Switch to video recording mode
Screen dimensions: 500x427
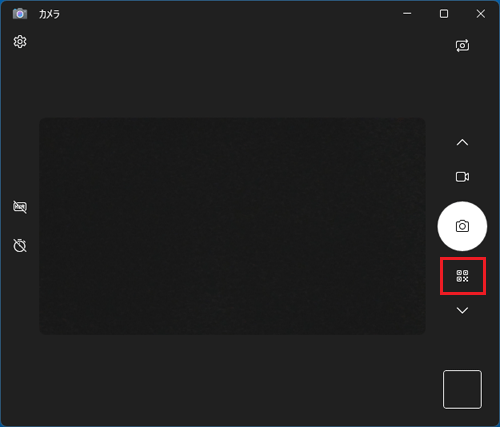[462, 177]
